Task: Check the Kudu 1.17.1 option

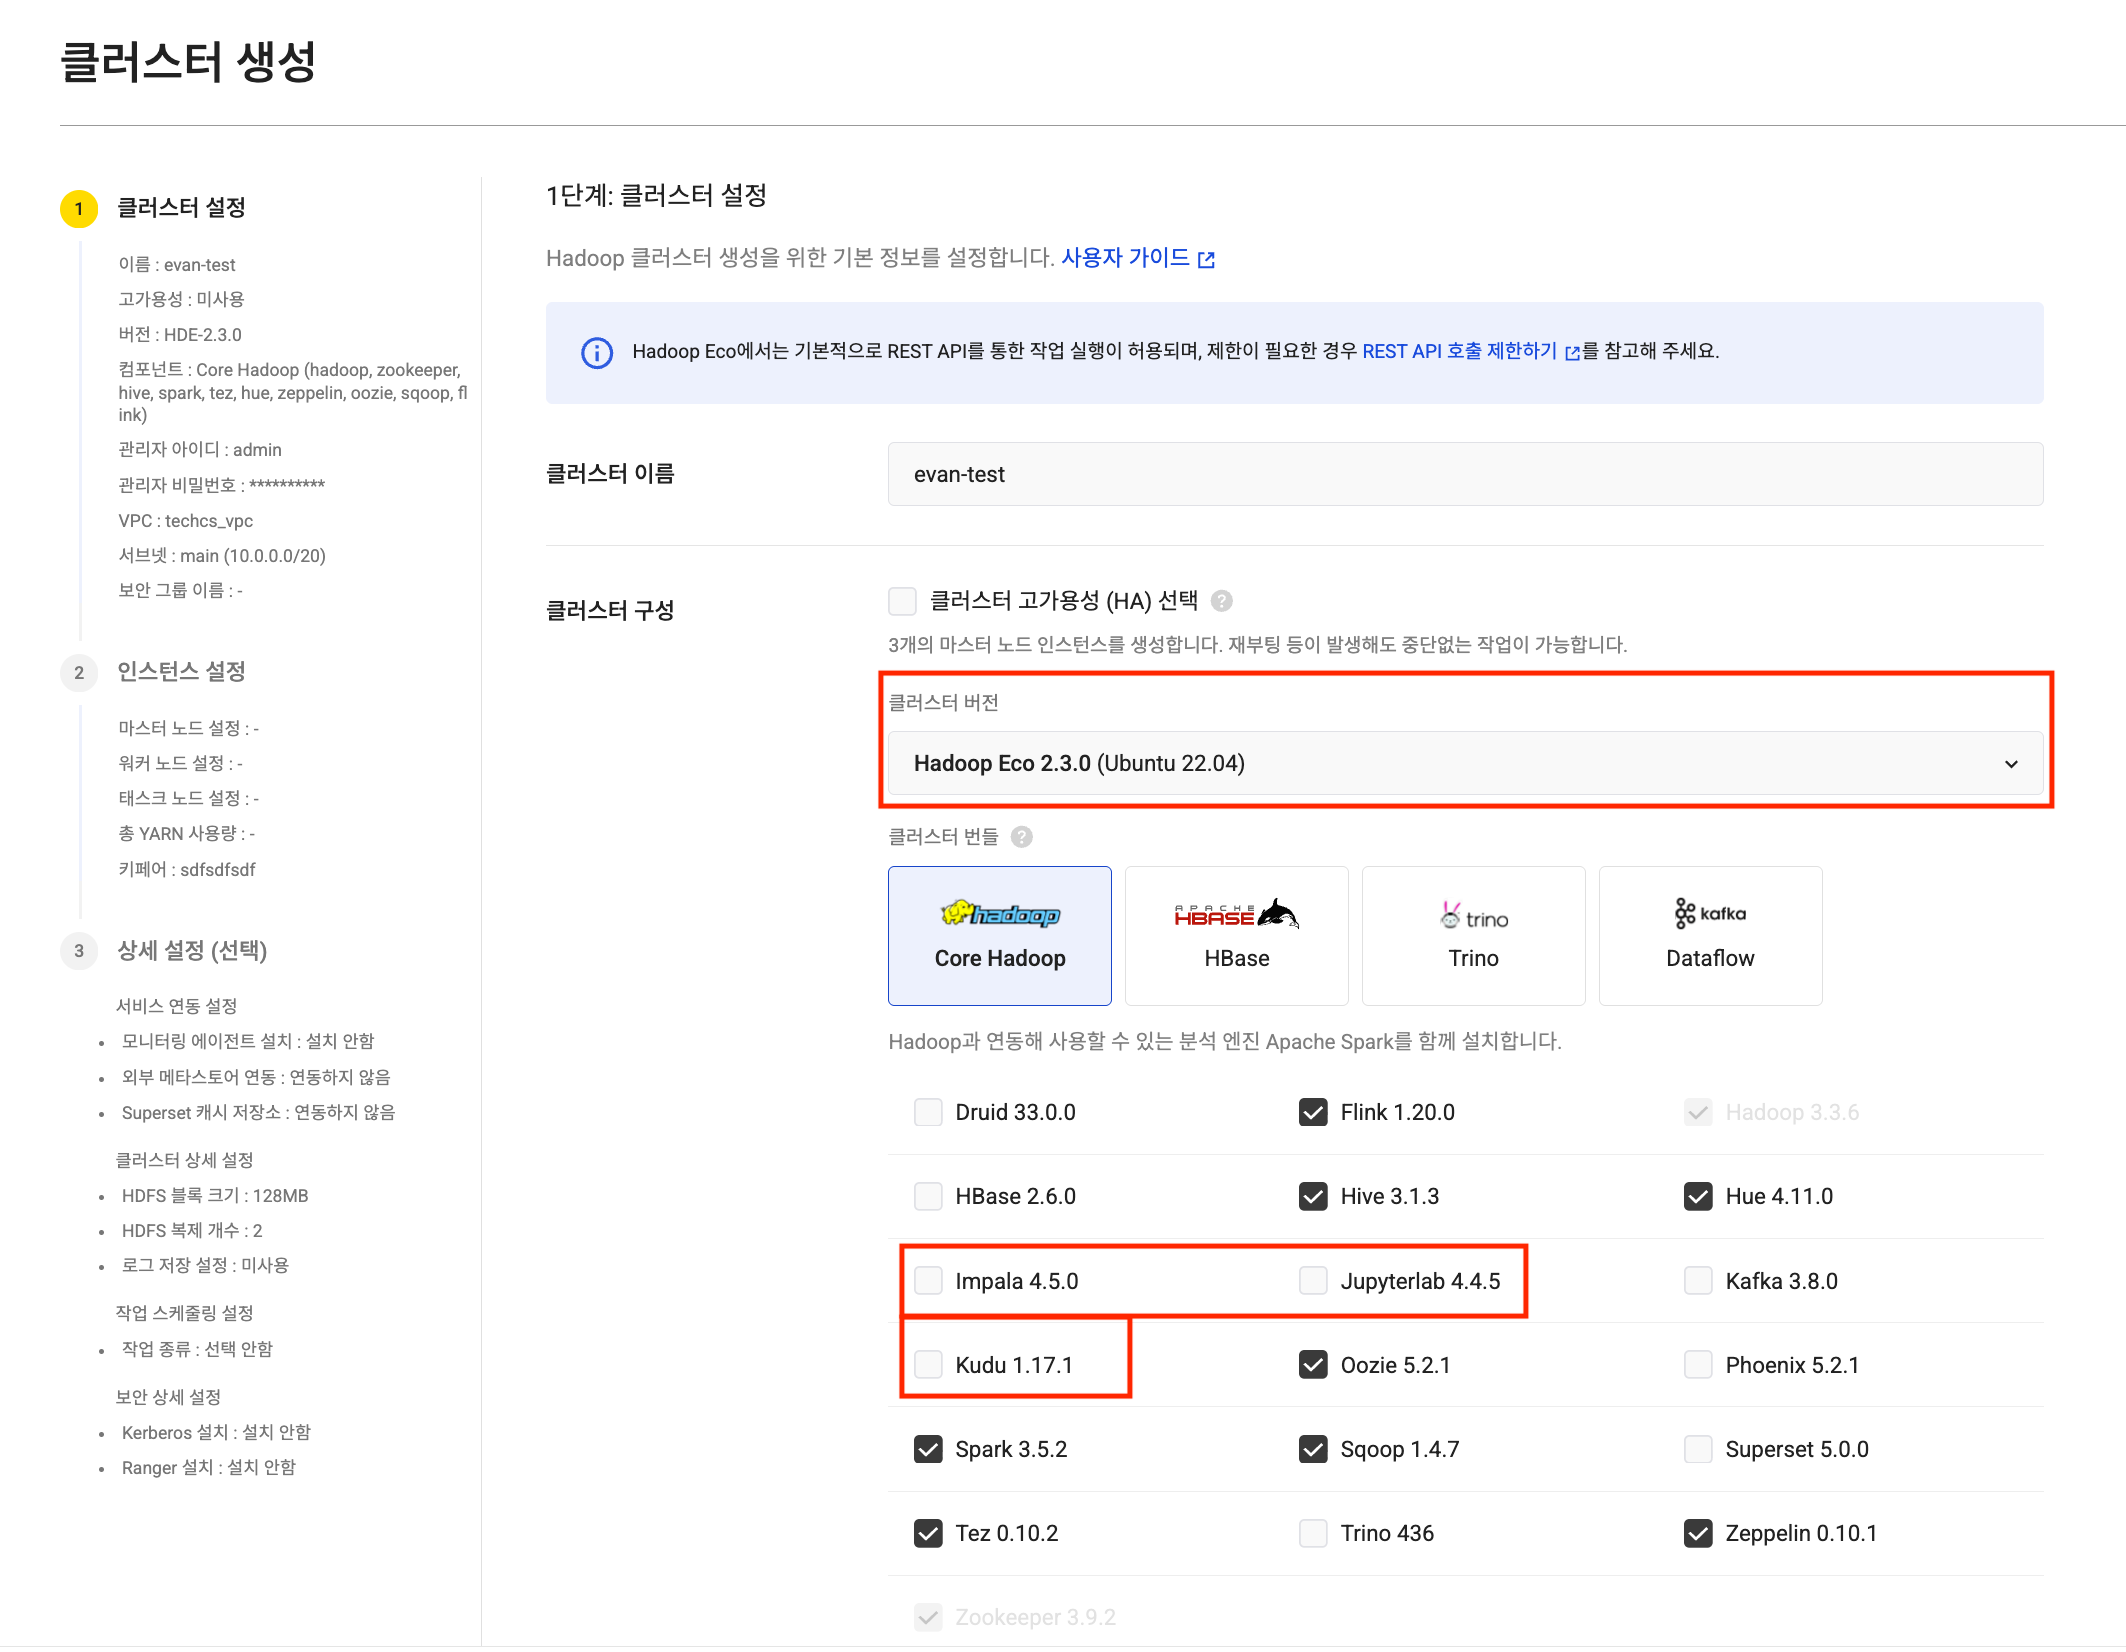Action: [x=928, y=1364]
